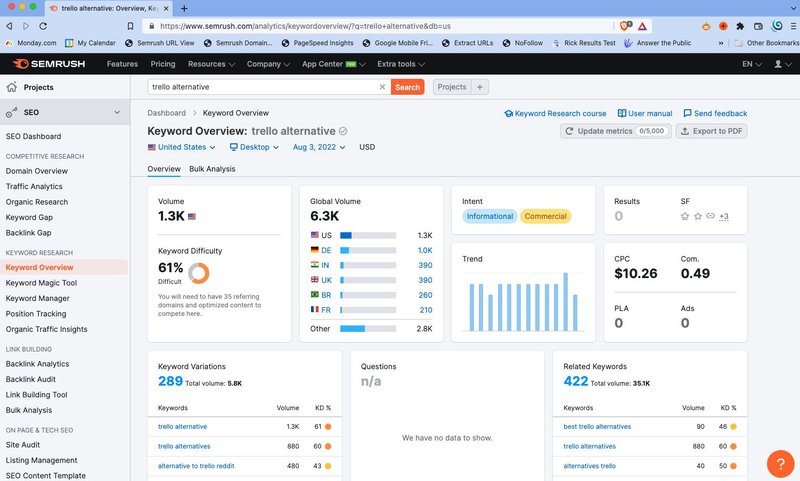Image resolution: width=800 pixels, height=481 pixels.
Task: Click the Projects button beside search
Action: point(452,87)
